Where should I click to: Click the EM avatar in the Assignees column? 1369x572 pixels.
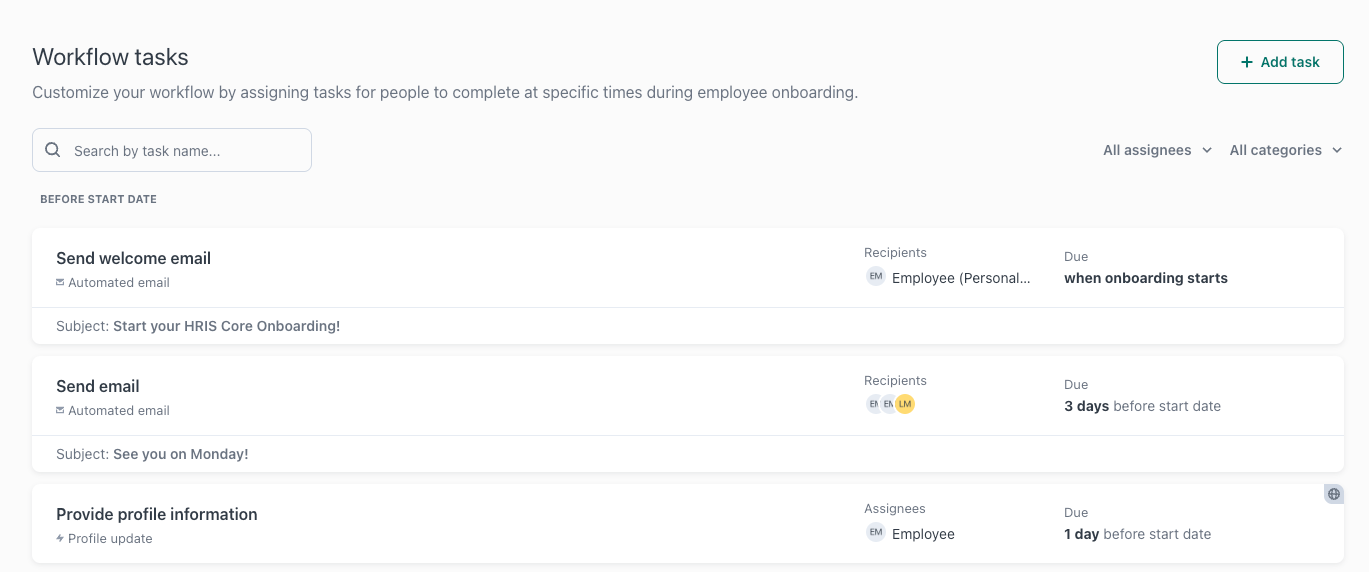click(876, 533)
